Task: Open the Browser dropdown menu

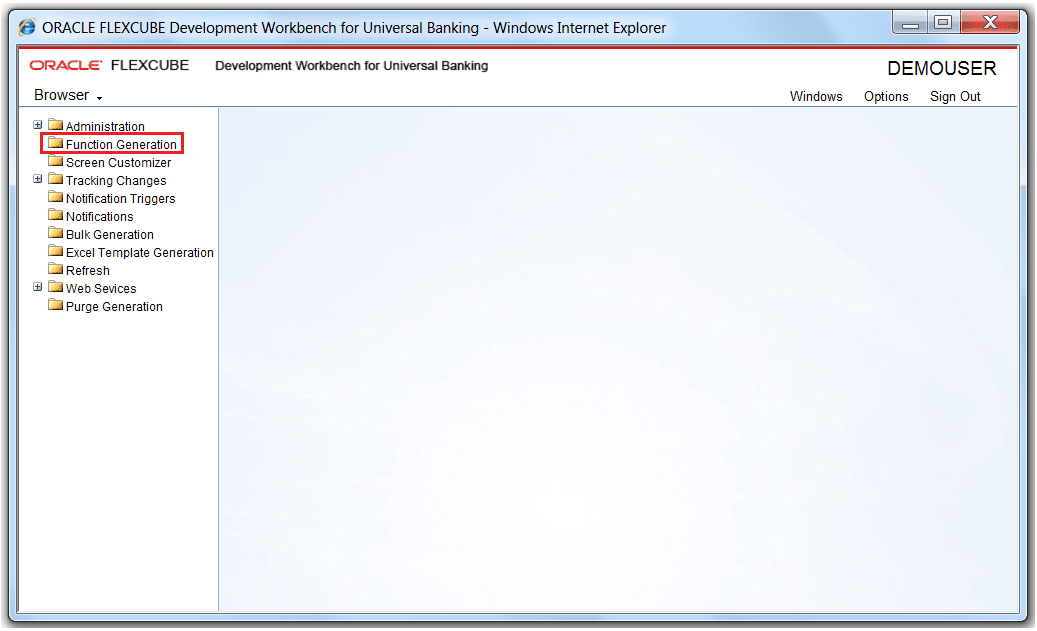Action: (68, 95)
